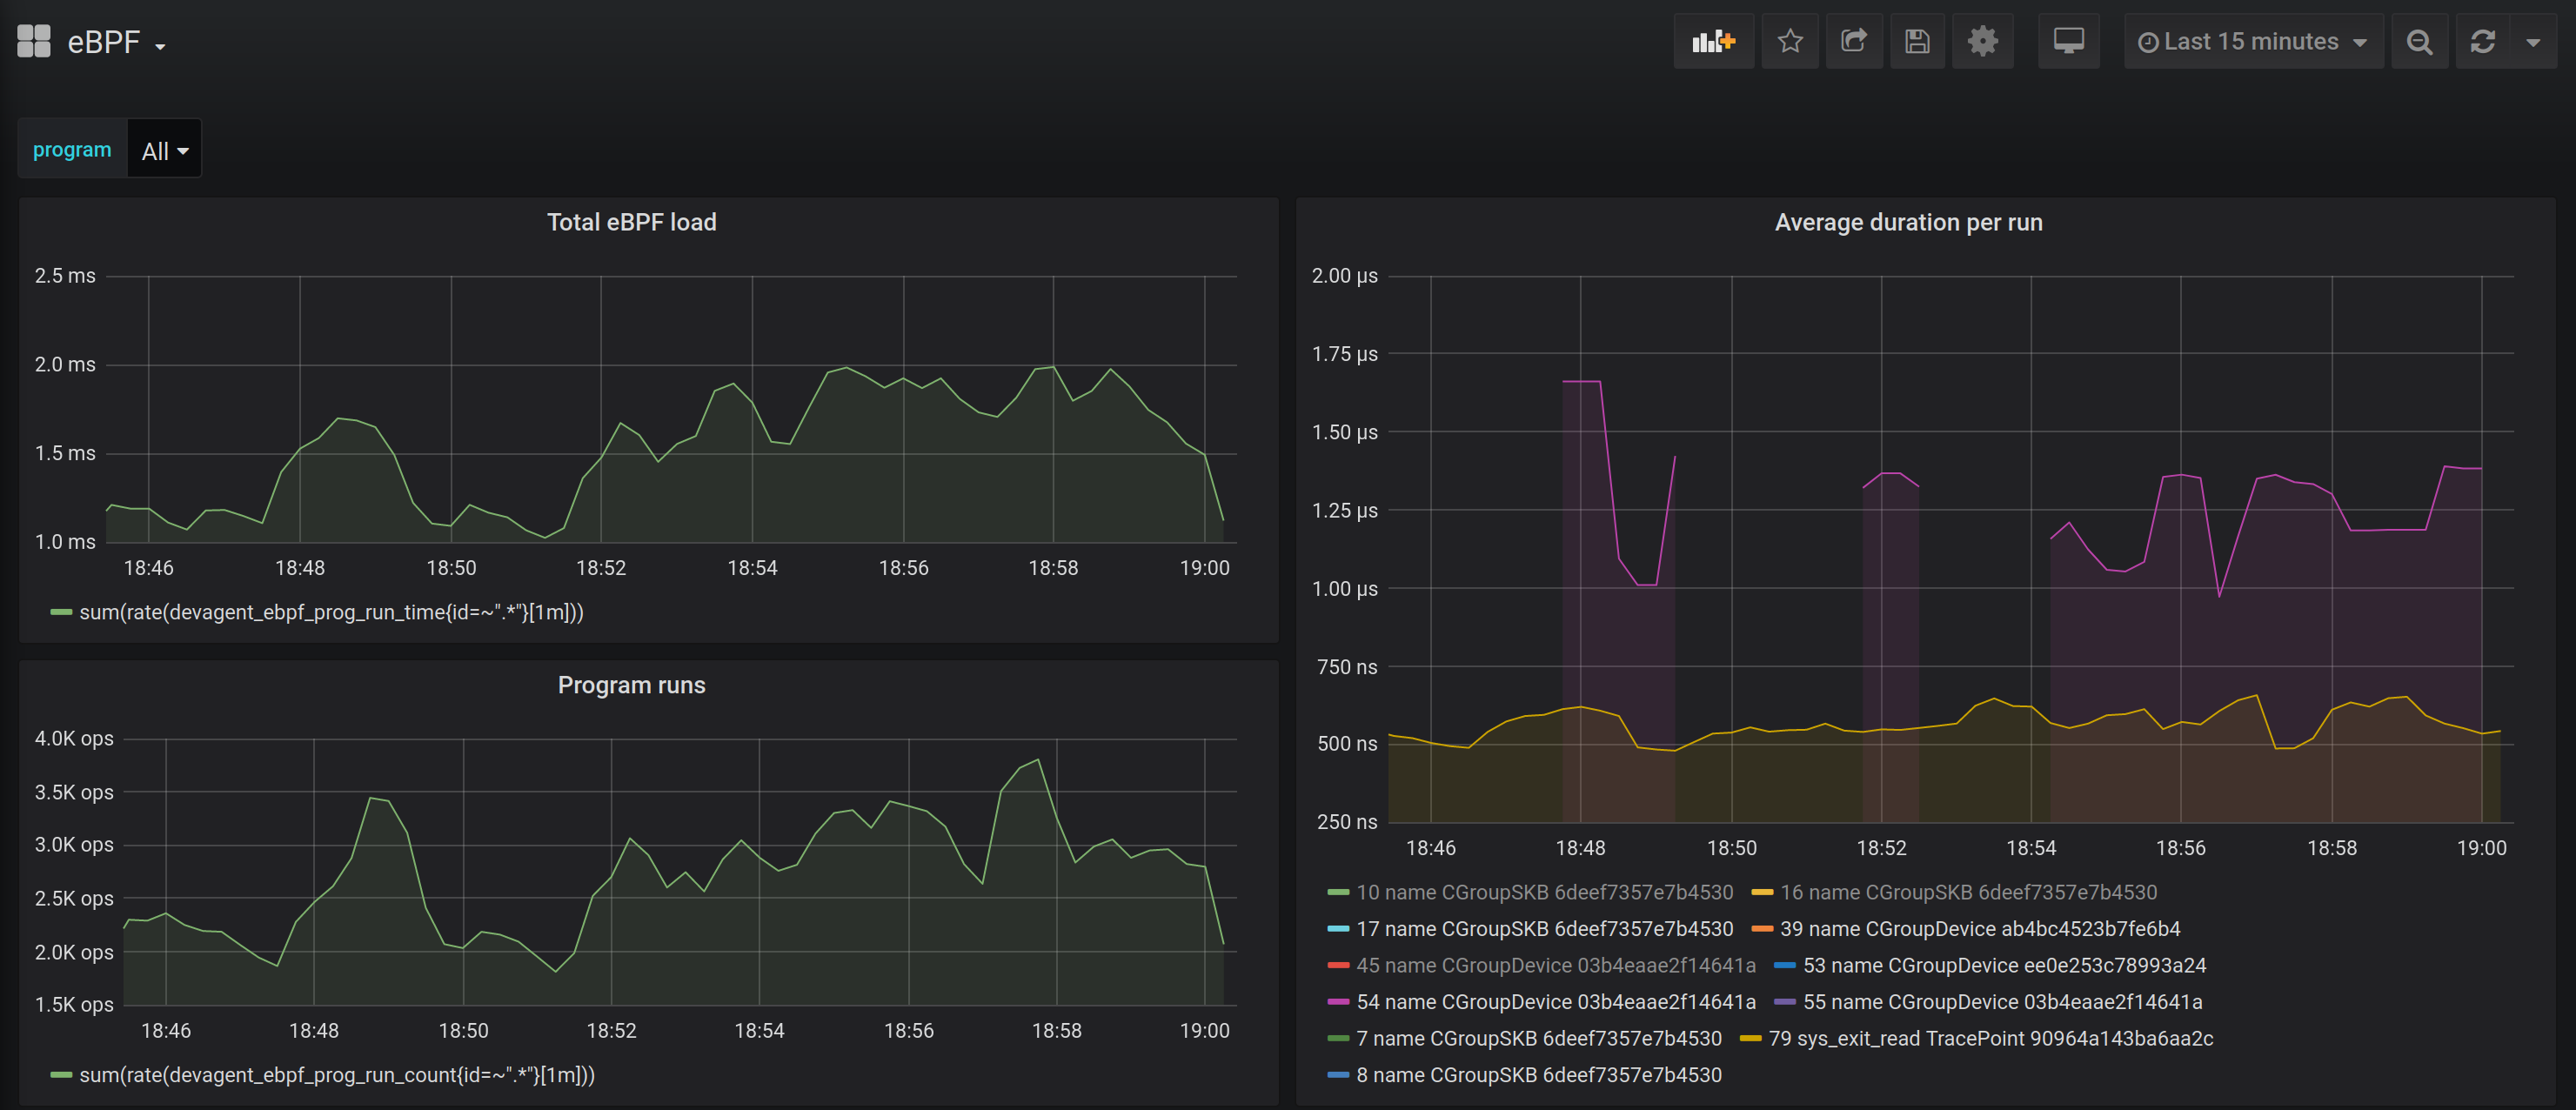This screenshot has height=1110, width=2576.
Task: Open Total eBPF load panel menu
Action: [x=631, y=222]
